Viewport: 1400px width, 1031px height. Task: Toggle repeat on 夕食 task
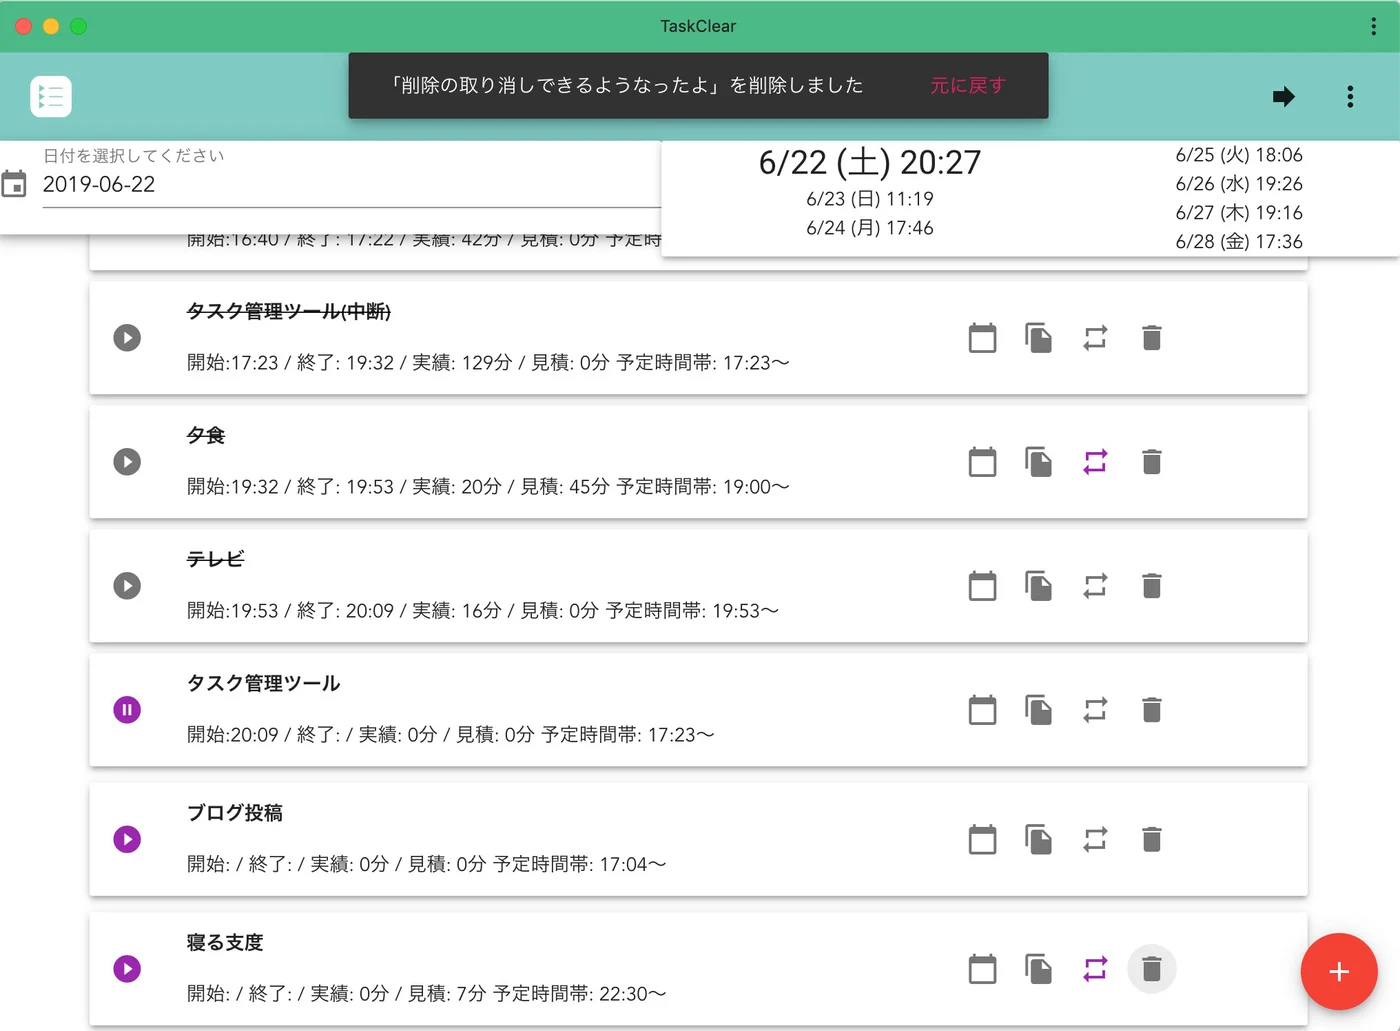coord(1095,462)
